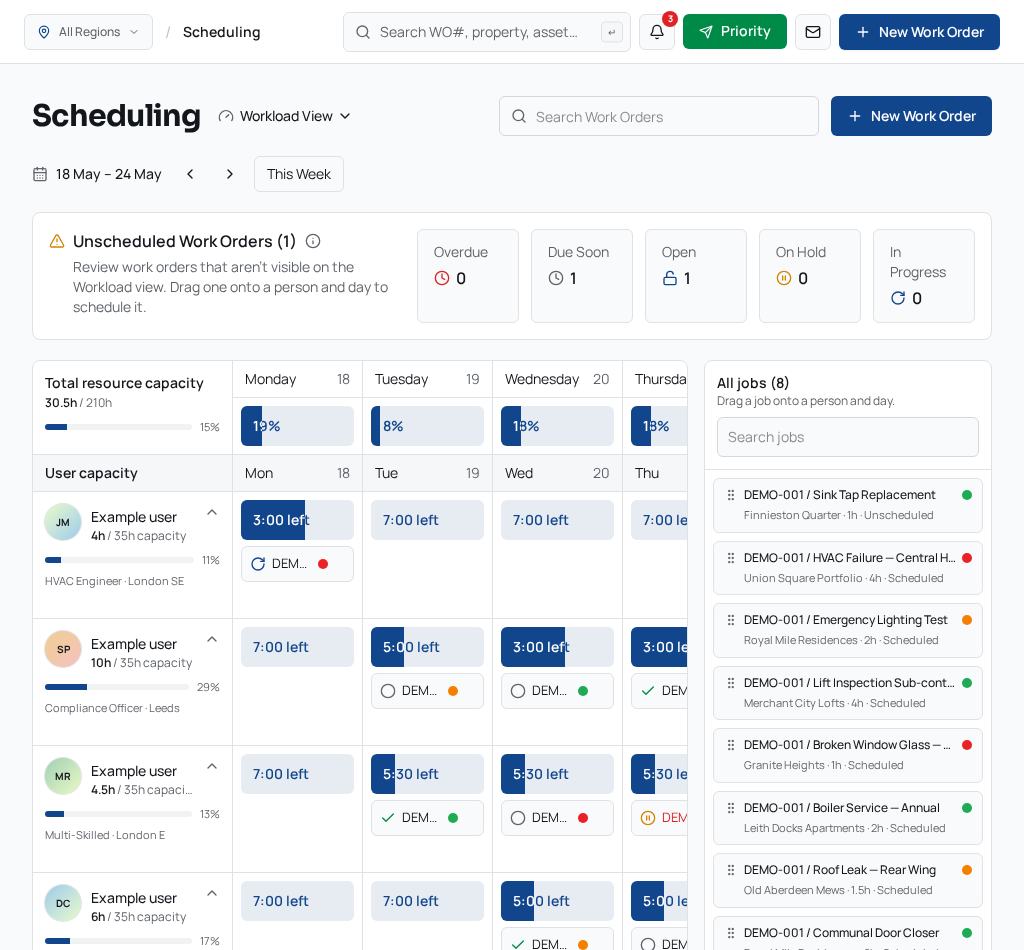Click MR's Wednesday 5:30 left slot

tap(557, 774)
